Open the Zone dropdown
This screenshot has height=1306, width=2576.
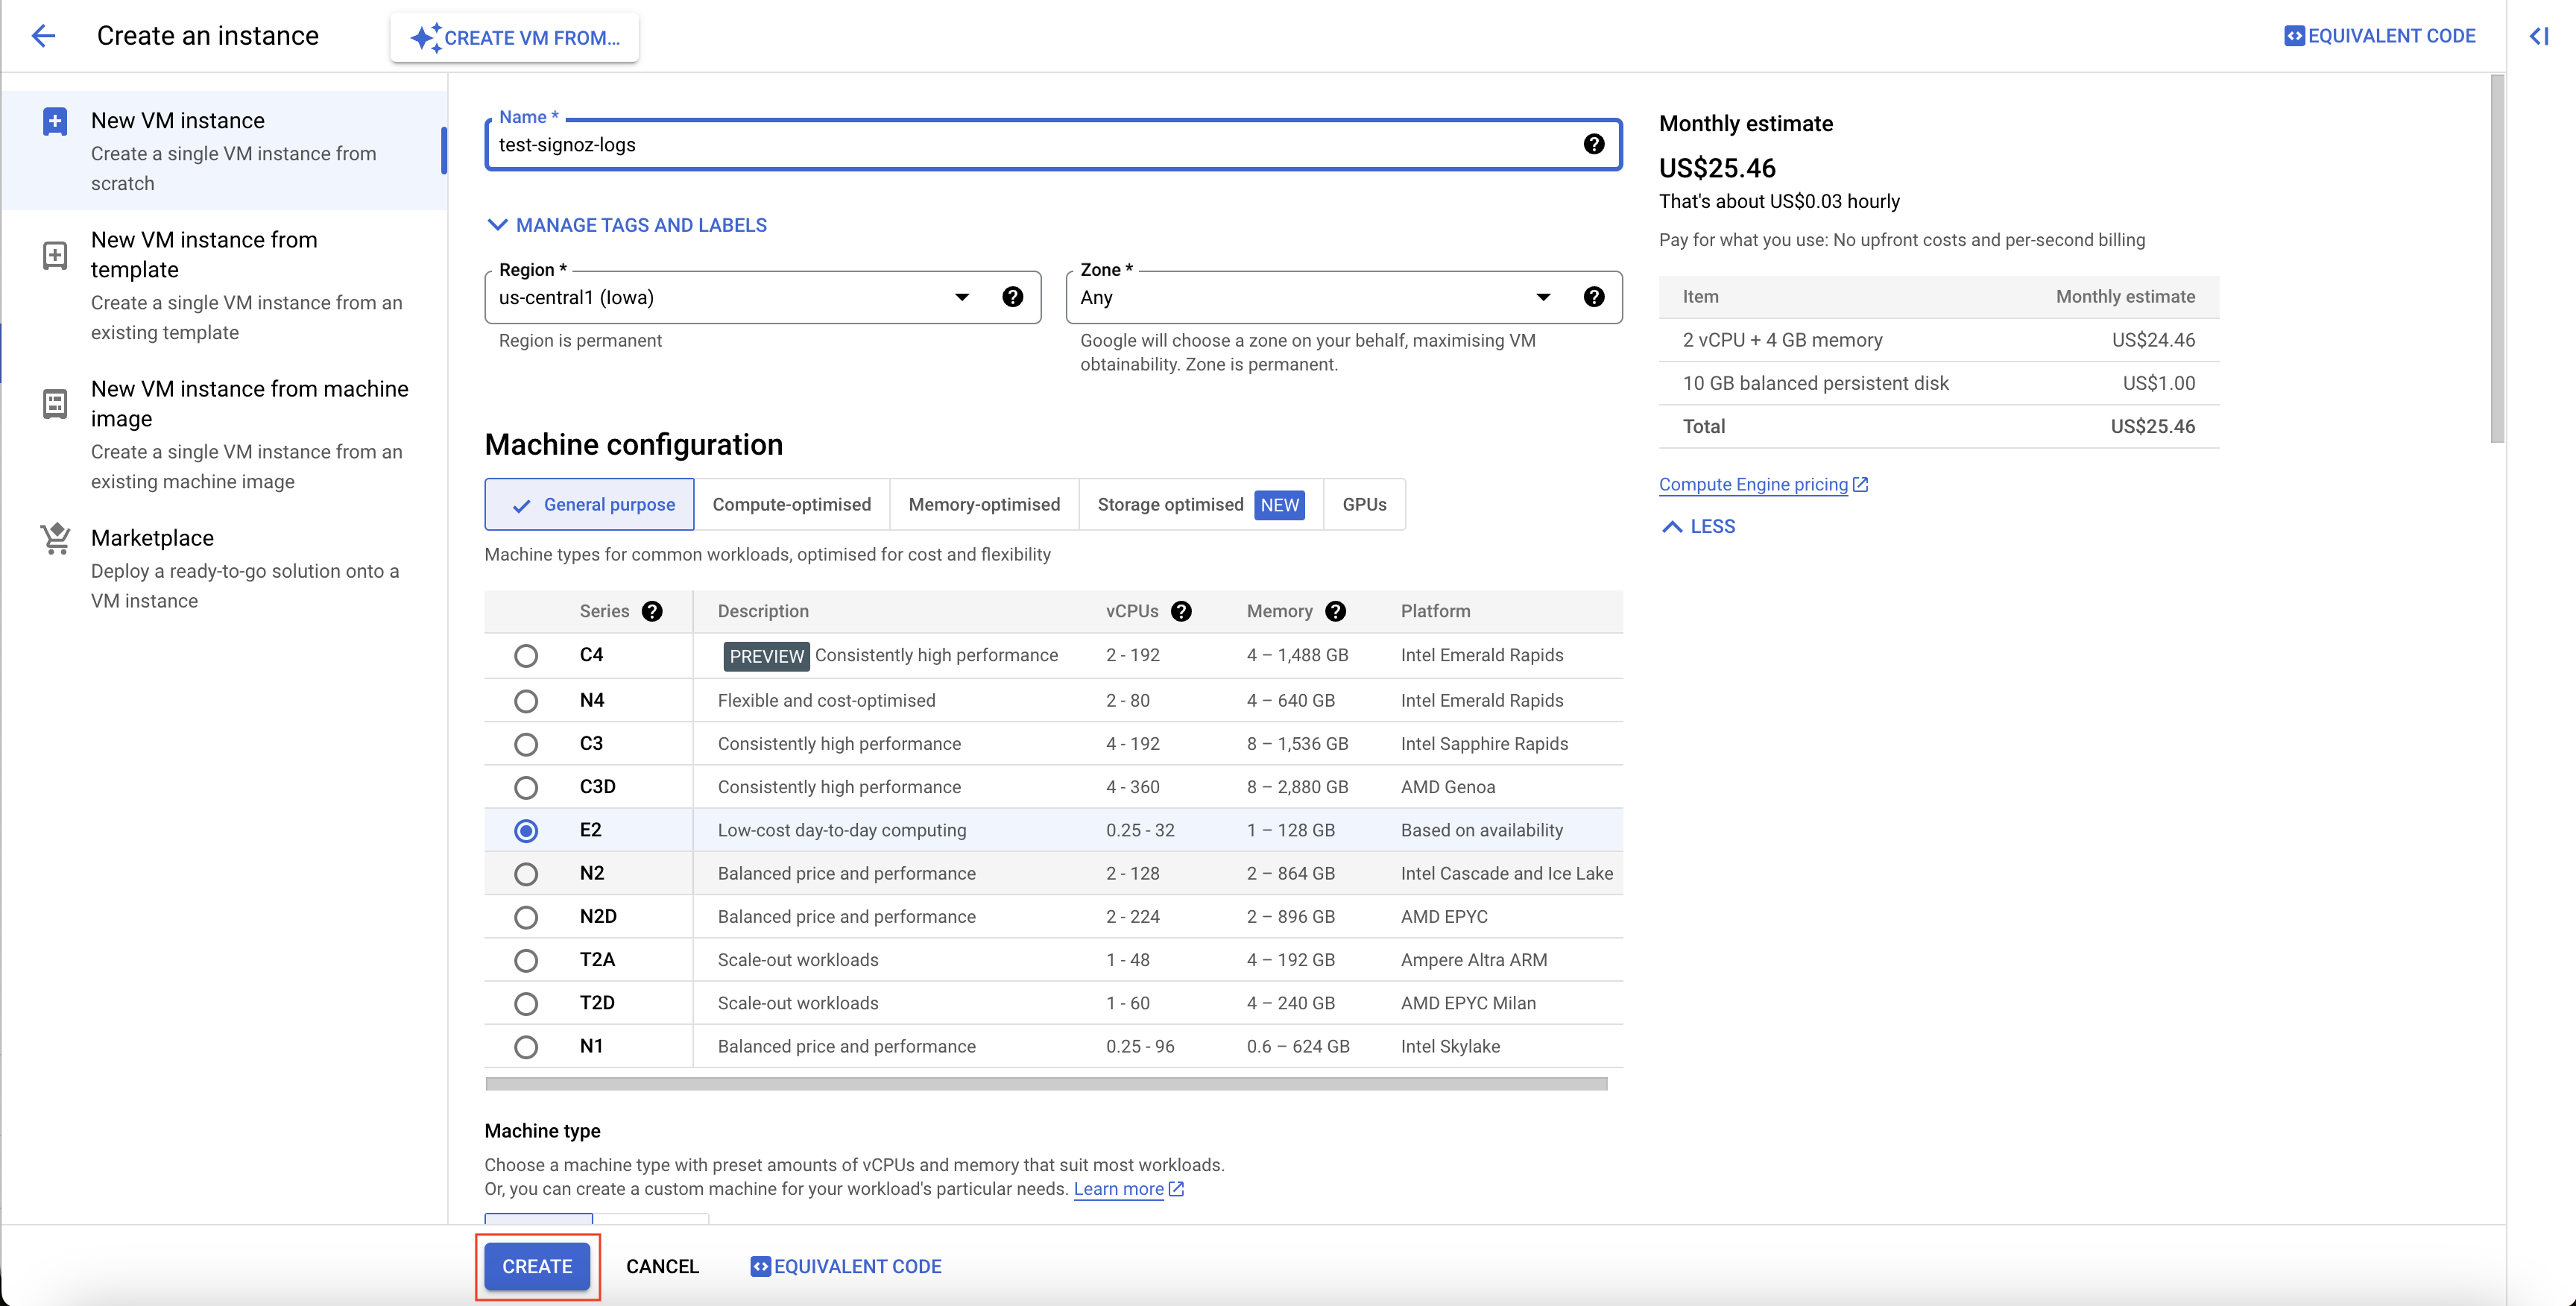(x=1344, y=297)
